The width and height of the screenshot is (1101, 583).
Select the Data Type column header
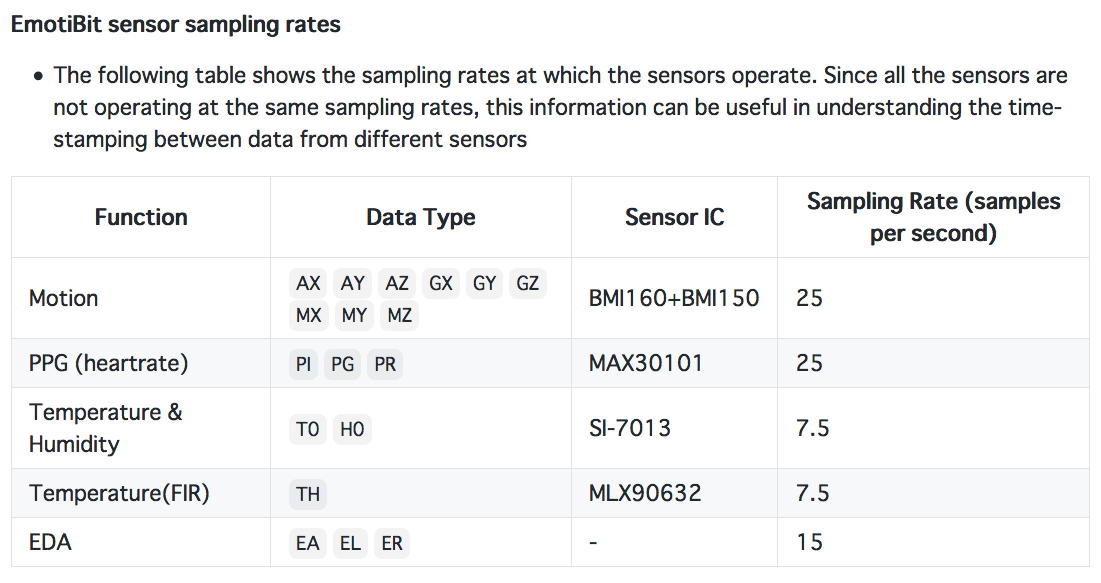421,217
